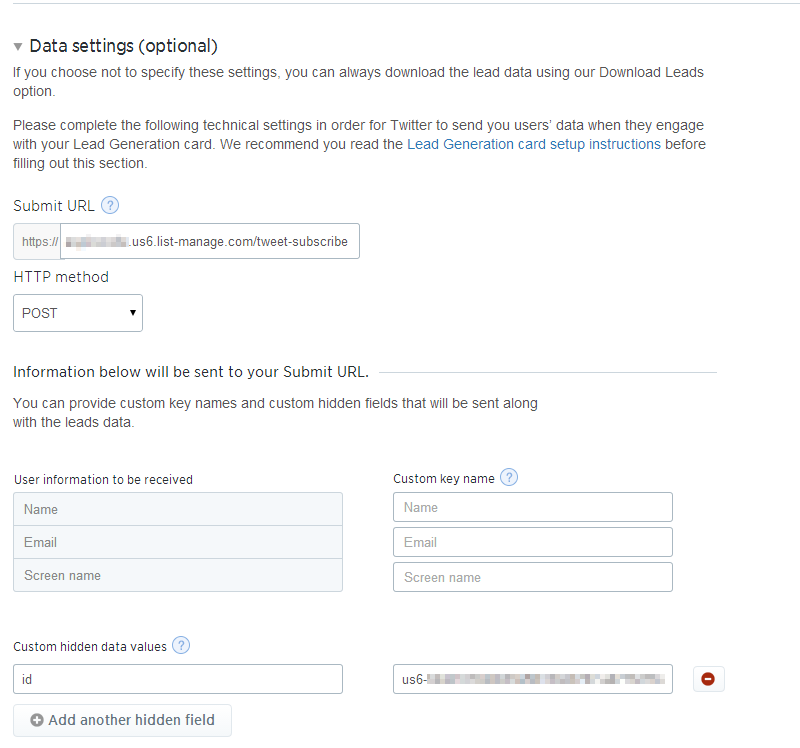800x748 pixels.
Task: Remove hidden field with red minus icon
Action: click(x=708, y=679)
